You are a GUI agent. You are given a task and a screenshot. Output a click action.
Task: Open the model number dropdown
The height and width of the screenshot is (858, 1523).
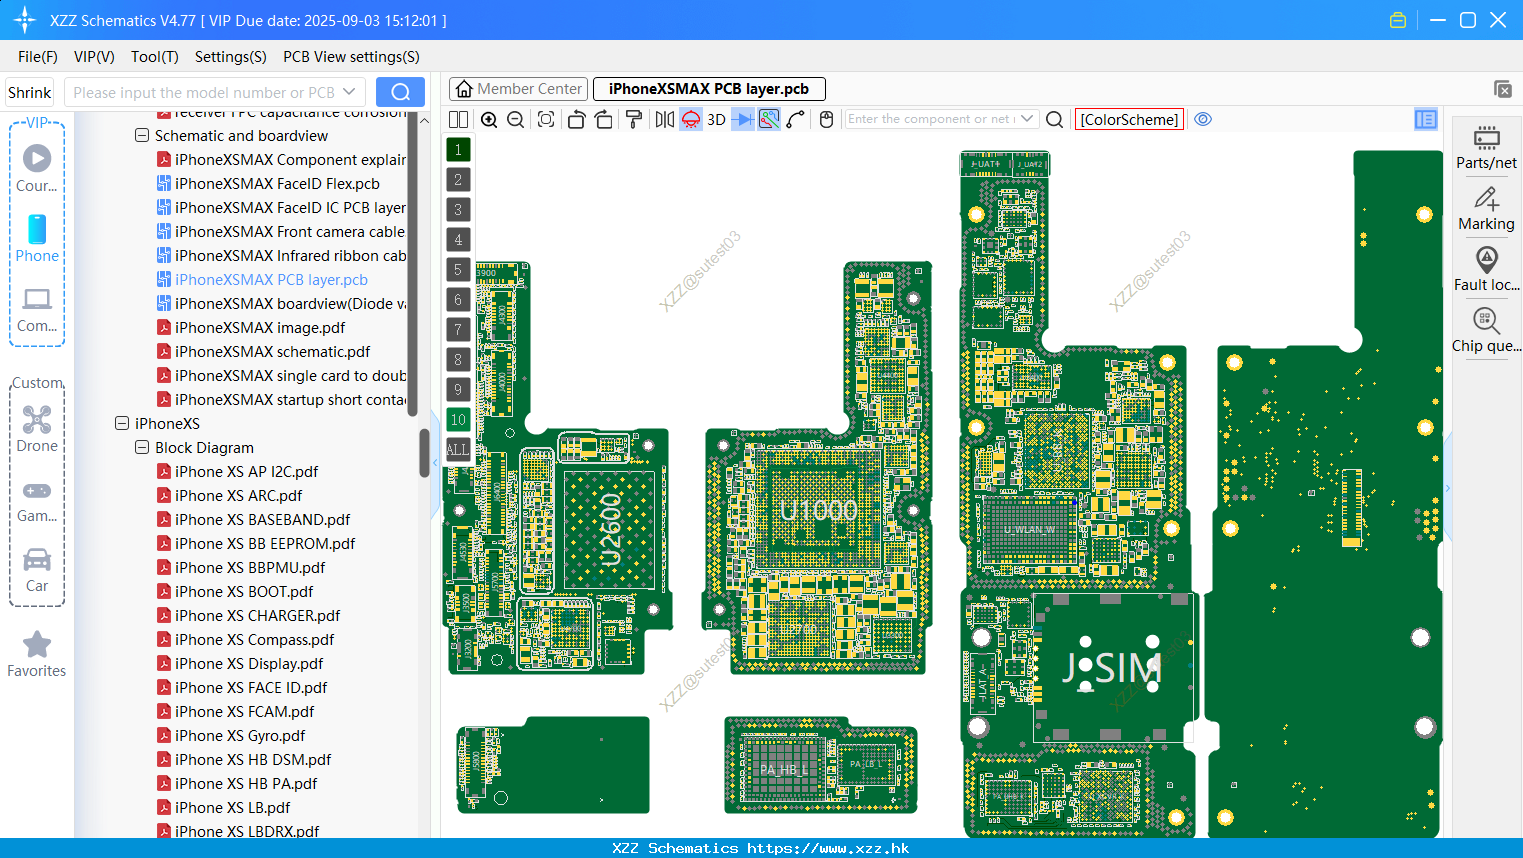coord(349,92)
